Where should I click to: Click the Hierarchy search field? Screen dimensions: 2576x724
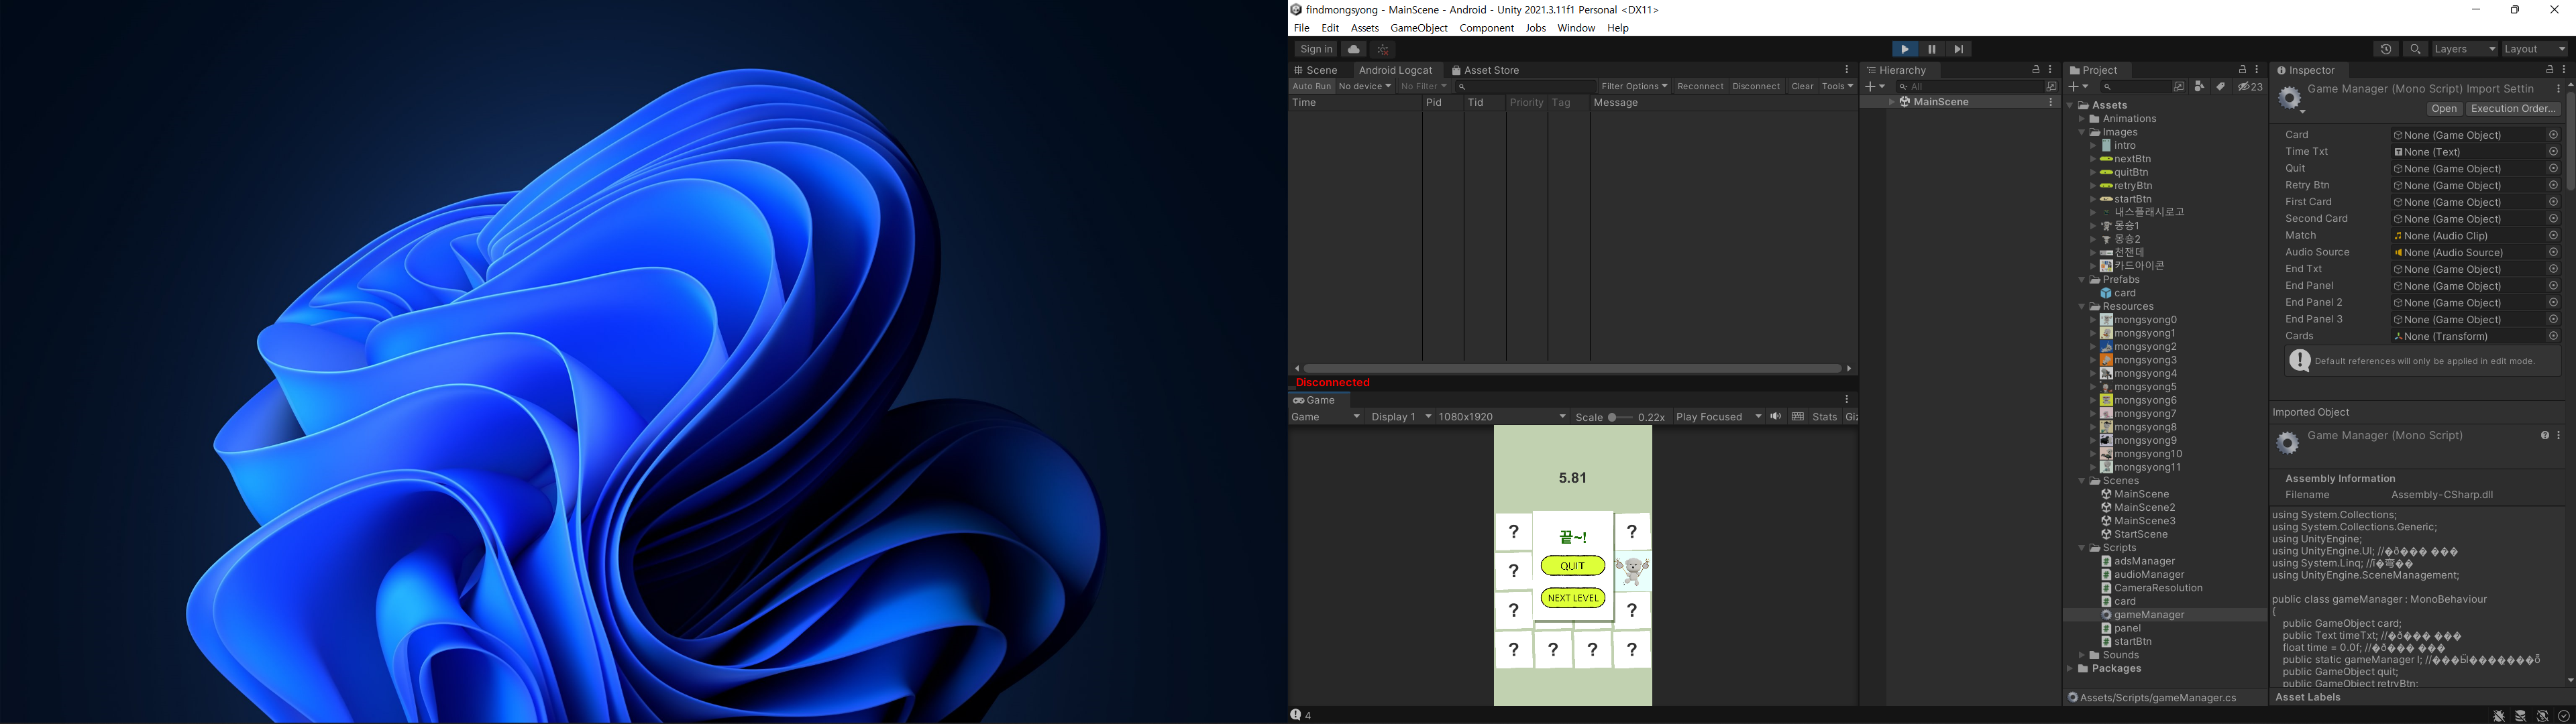1972,87
